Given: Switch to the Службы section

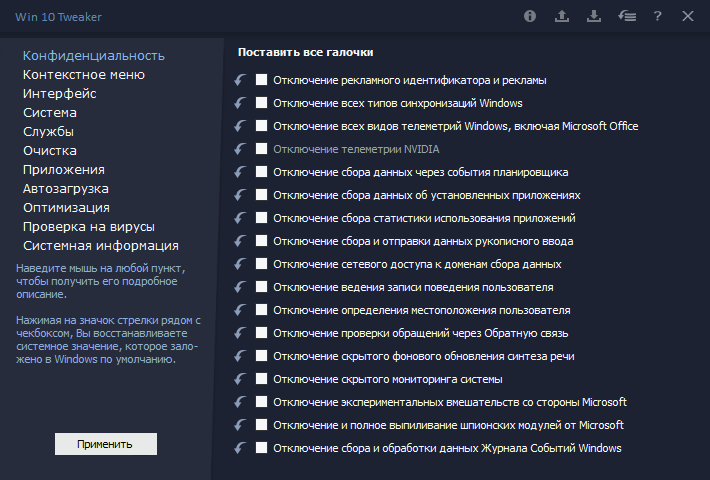Looking at the screenshot, I should click(x=48, y=131).
